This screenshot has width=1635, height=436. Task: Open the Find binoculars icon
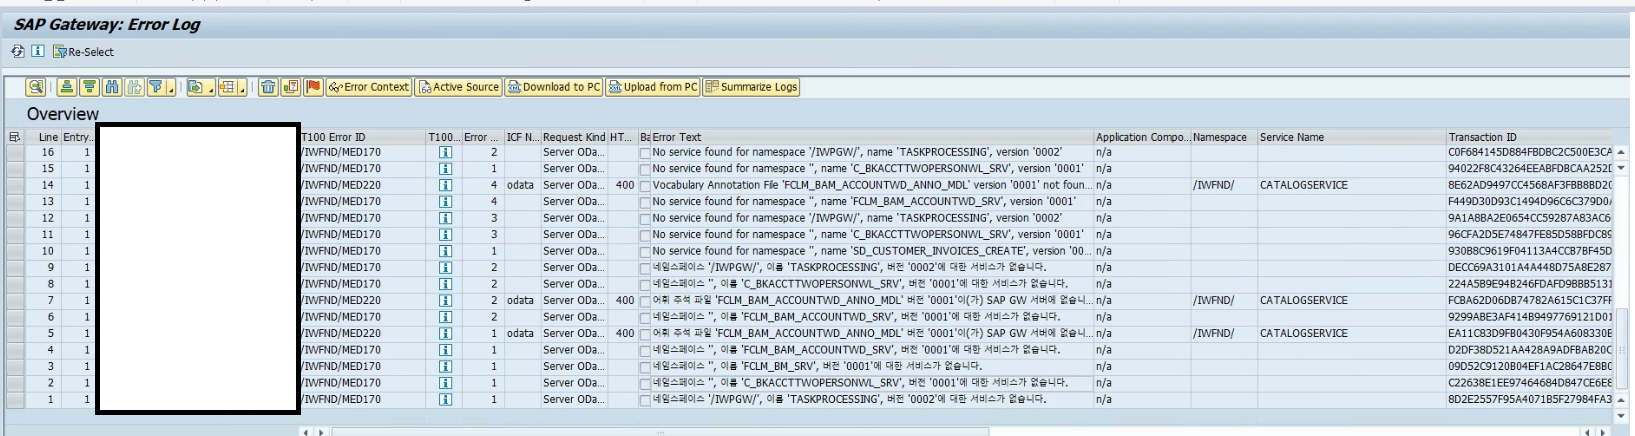pyautogui.click(x=112, y=87)
